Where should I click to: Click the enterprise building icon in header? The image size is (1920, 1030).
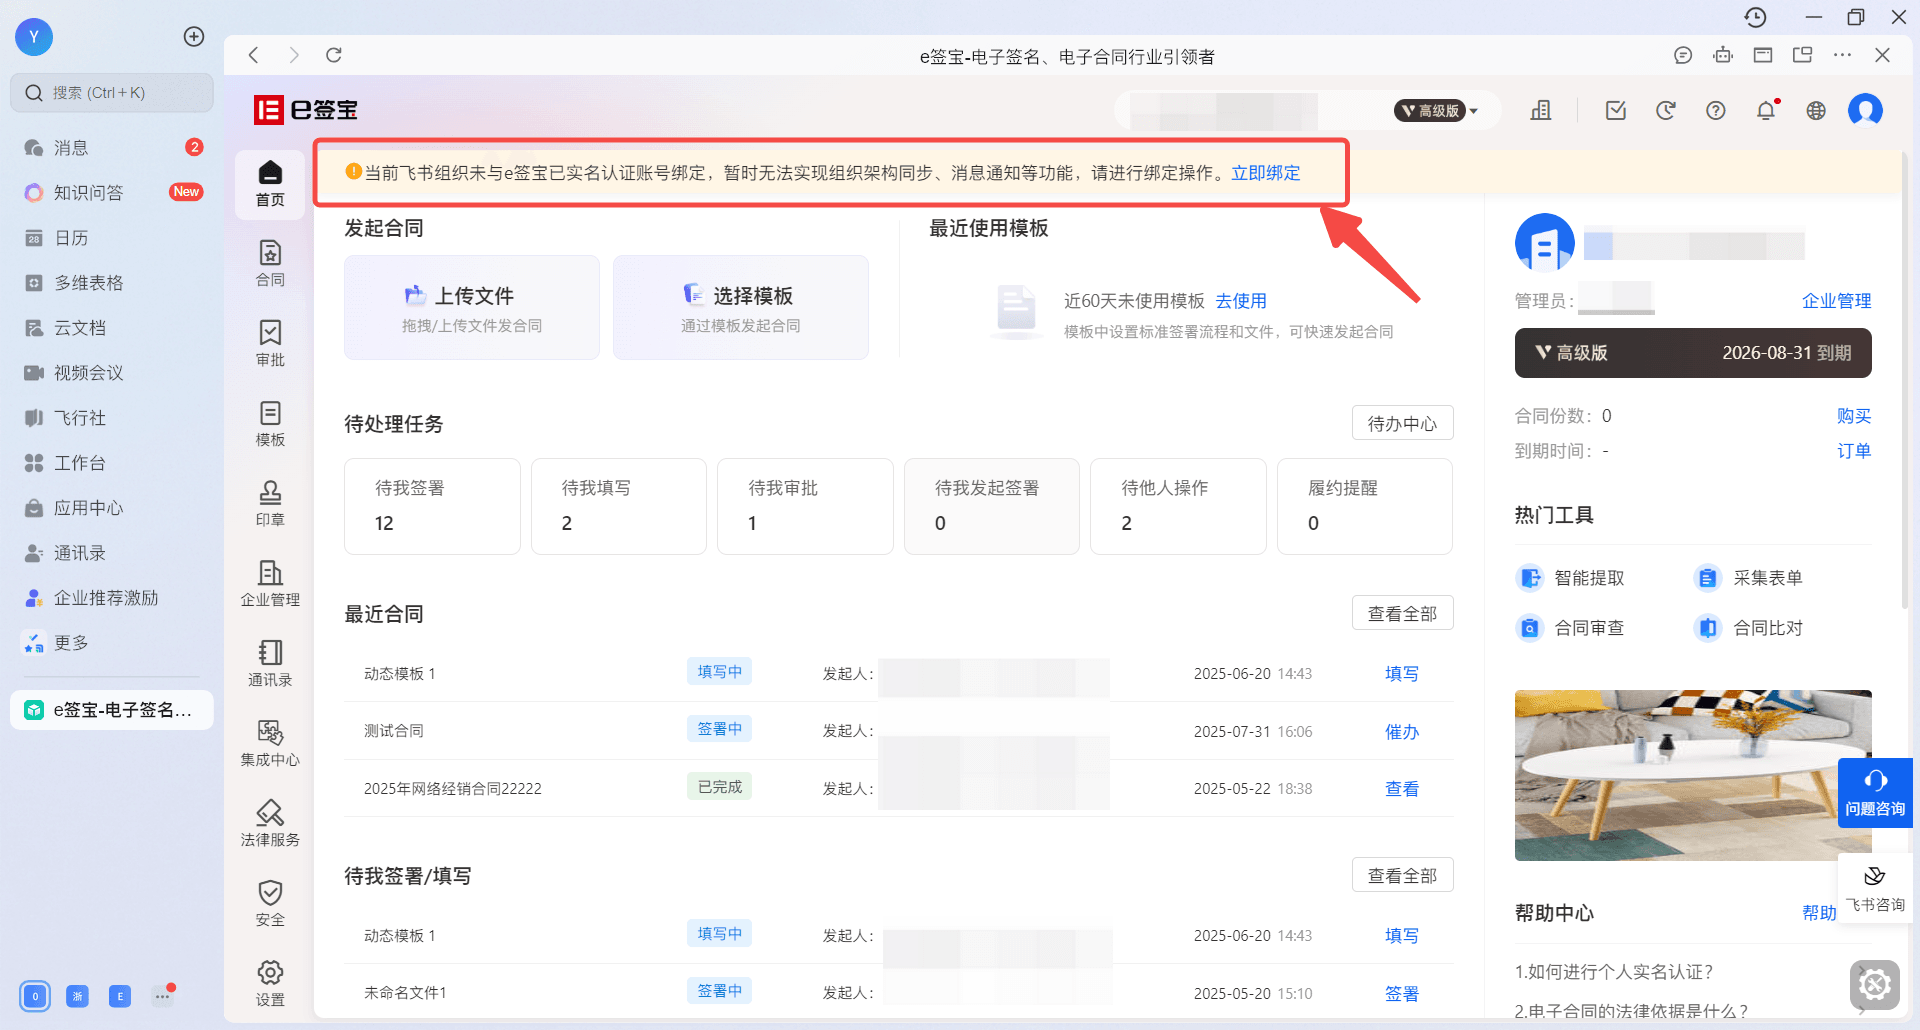(x=1541, y=110)
